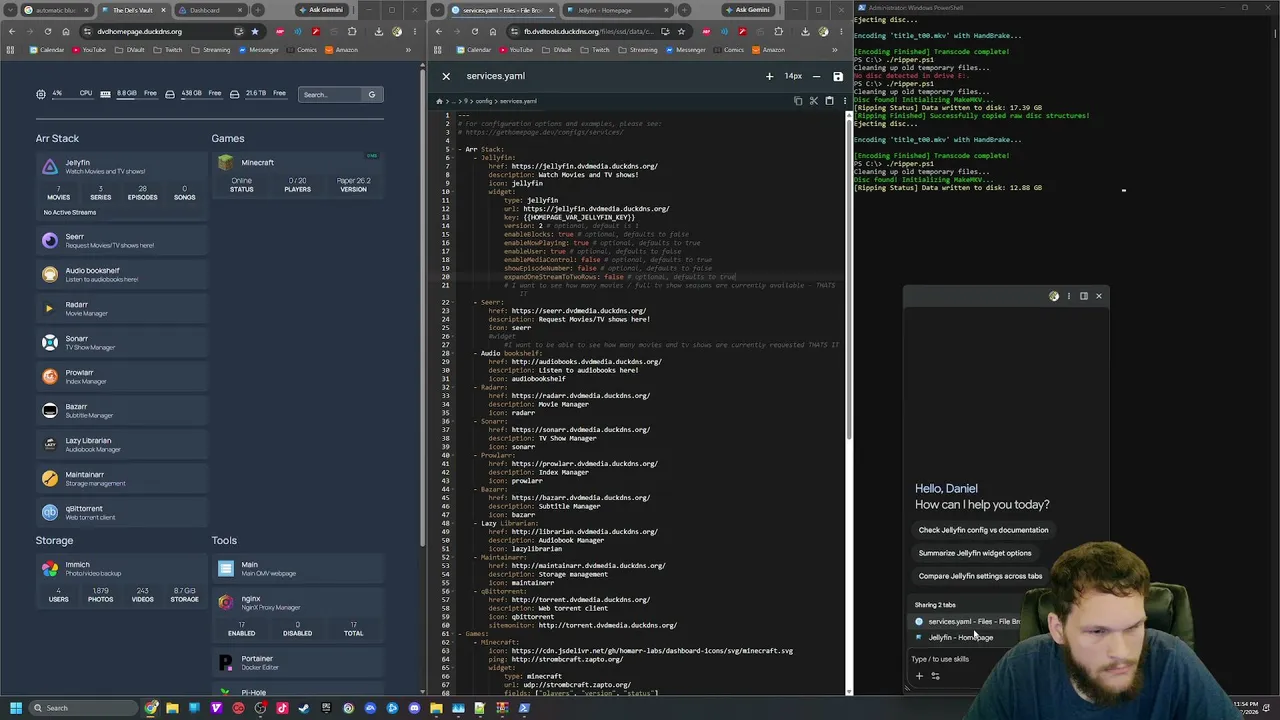The width and height of the screenshot is (1280, 720).
Task: Open the Gemini panel three-dot menu
Action: pyautogui.click(x=1068, y=296)
